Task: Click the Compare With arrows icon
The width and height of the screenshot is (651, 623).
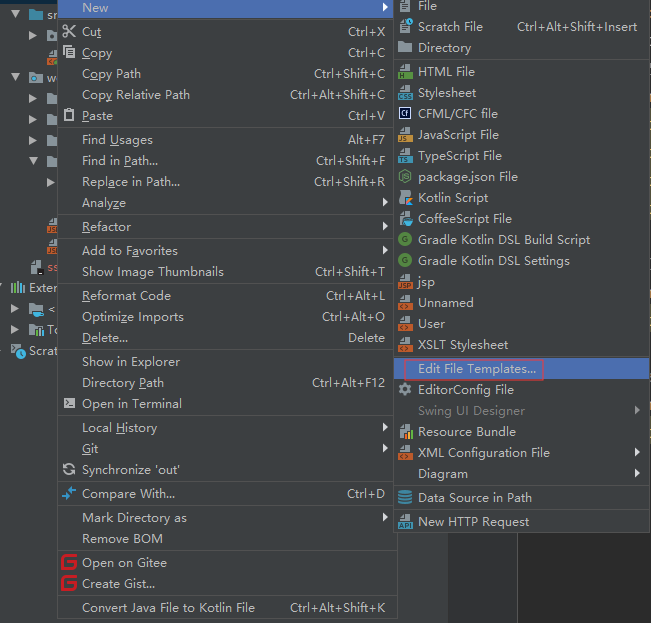Action: pyautogui.click(x=69, y=493)
